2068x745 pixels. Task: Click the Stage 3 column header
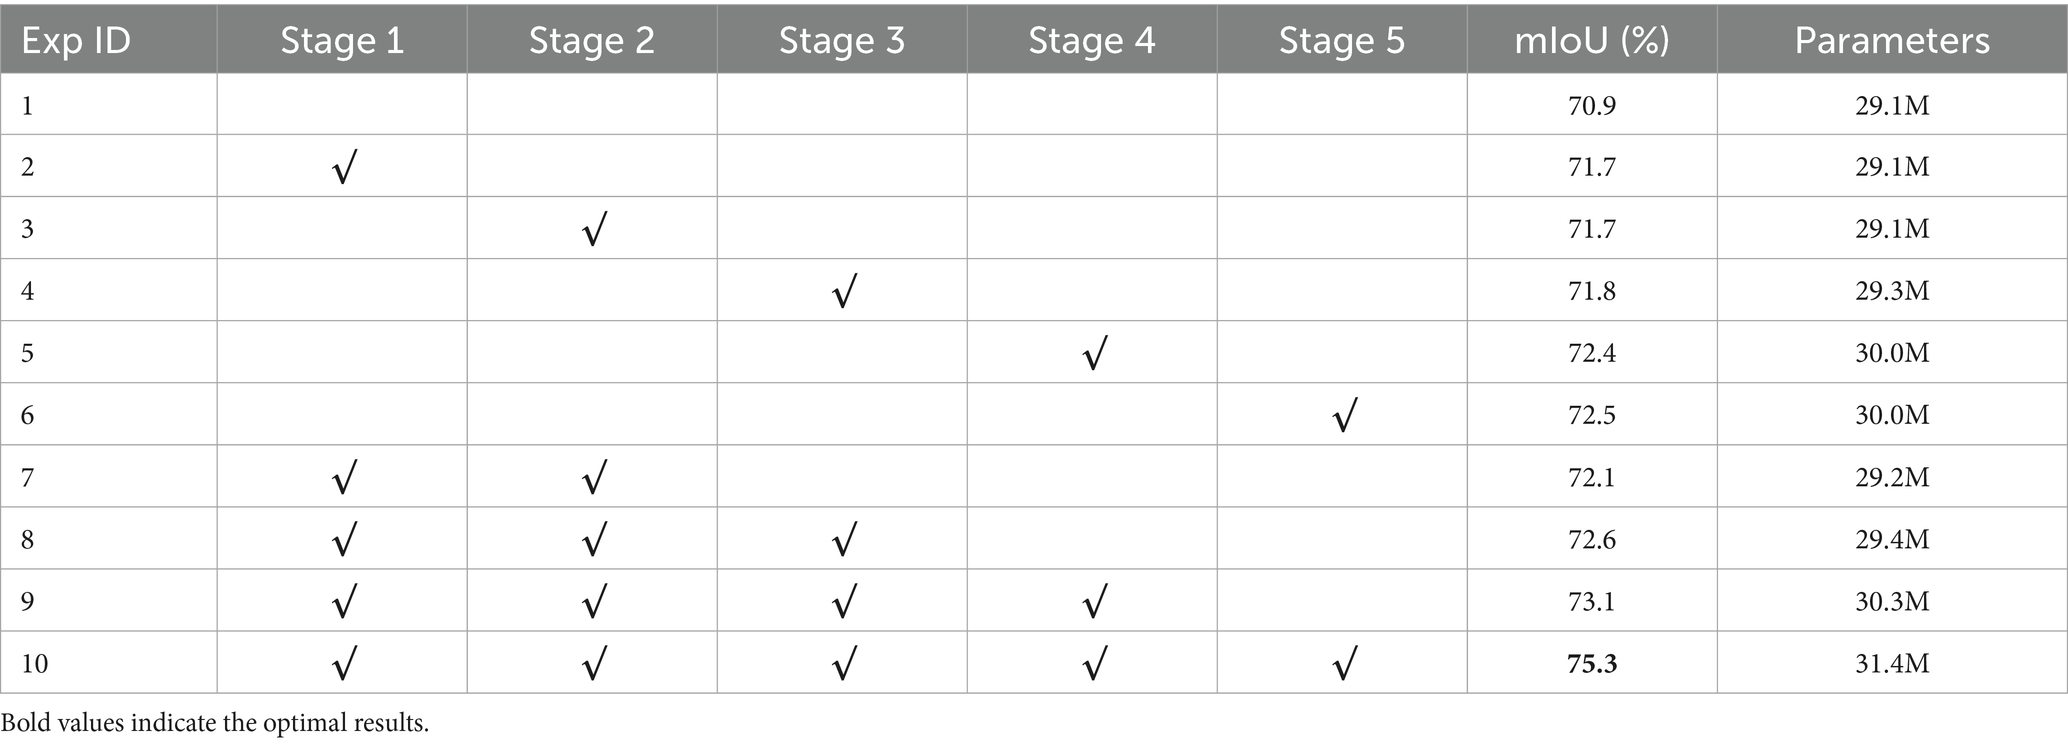[842, 40]
